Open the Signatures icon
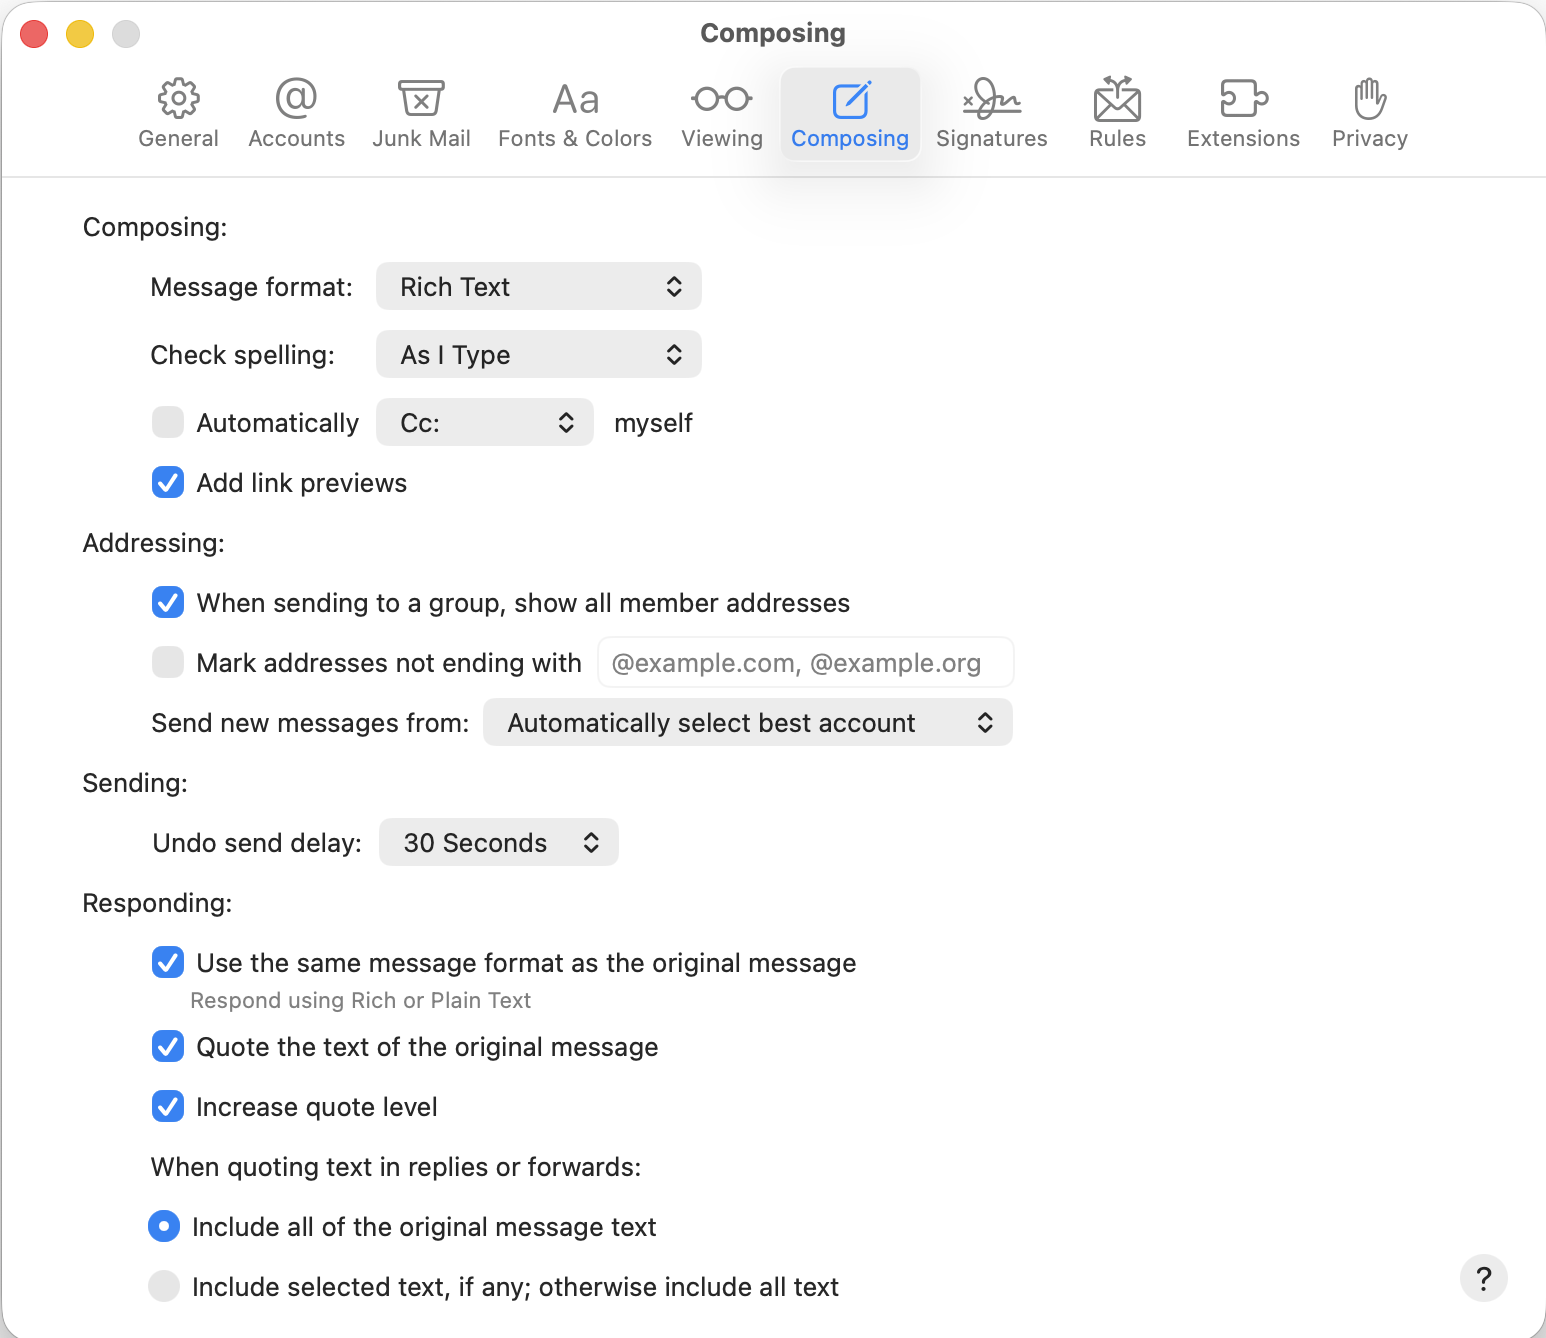The height and width of the screenshot is (1338, 1546). 992,99
